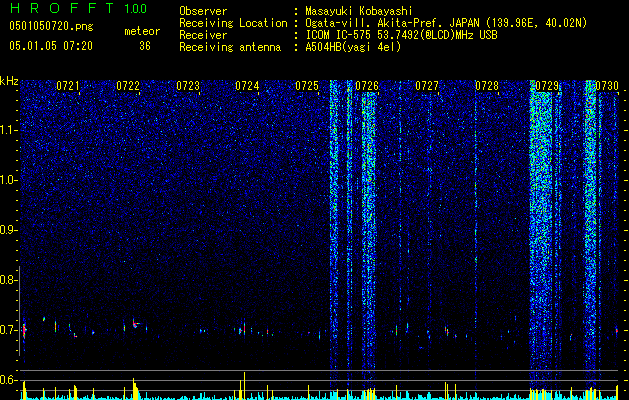Click the 0.7 kHz axis label
Screen dimensions: 629x400
point(8,330)
